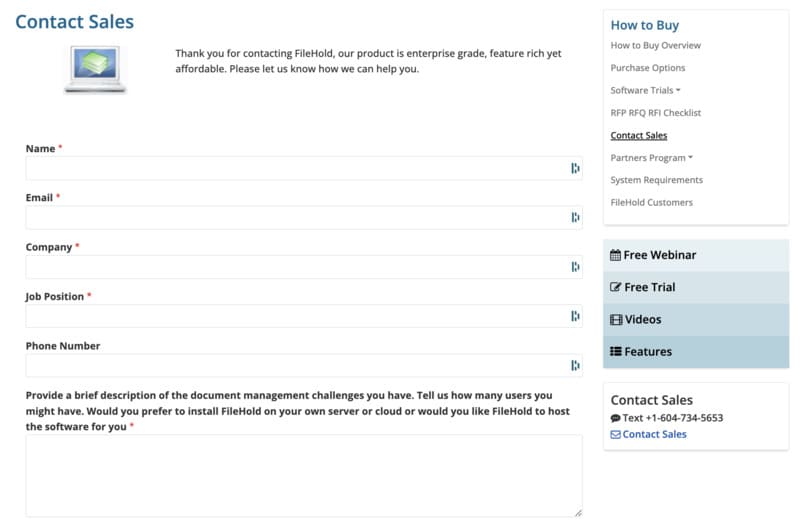This screenshot has height=526, width=800.
Task: Expand the Software Trials submenu arrow
Action: pos(678,90)
